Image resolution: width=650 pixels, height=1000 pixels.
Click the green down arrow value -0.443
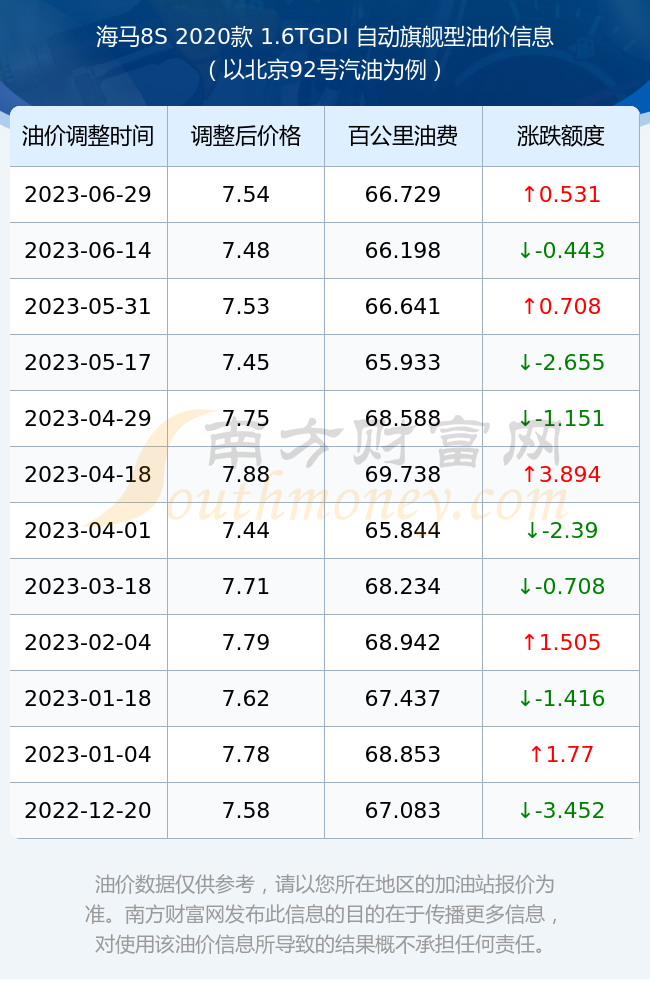561,251
